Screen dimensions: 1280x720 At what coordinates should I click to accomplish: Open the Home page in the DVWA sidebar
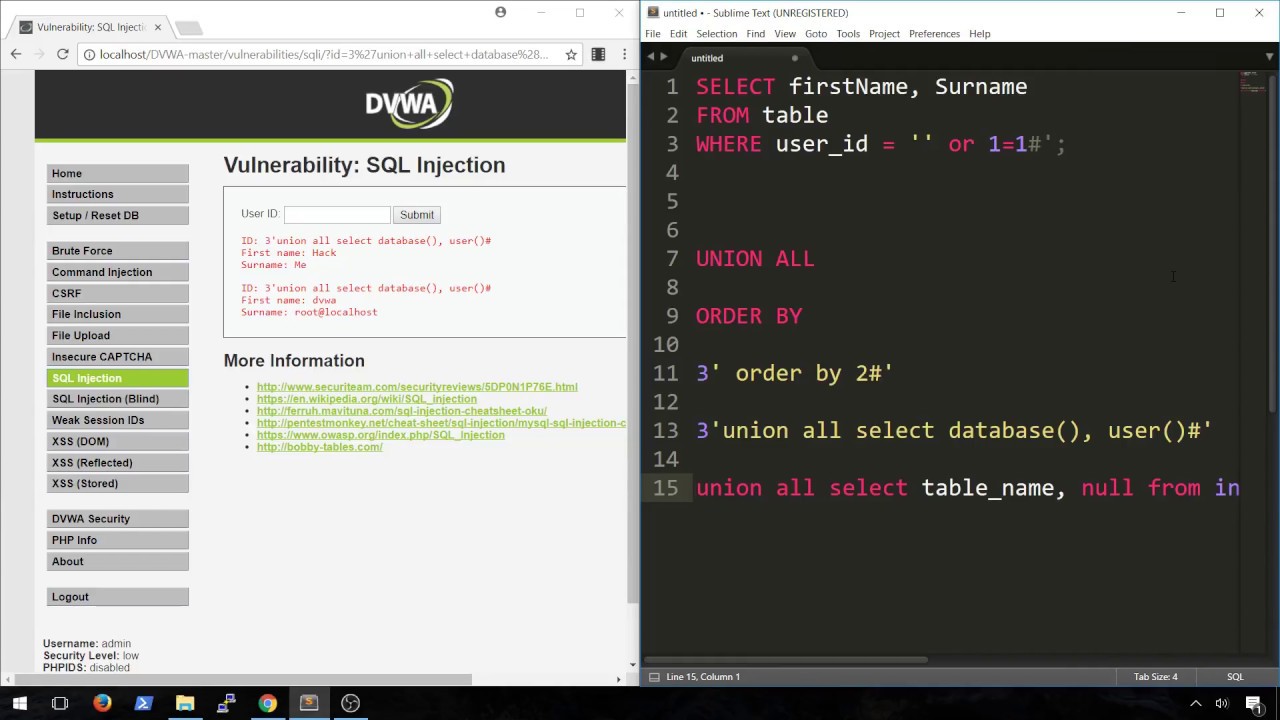(x=117, y=173)
